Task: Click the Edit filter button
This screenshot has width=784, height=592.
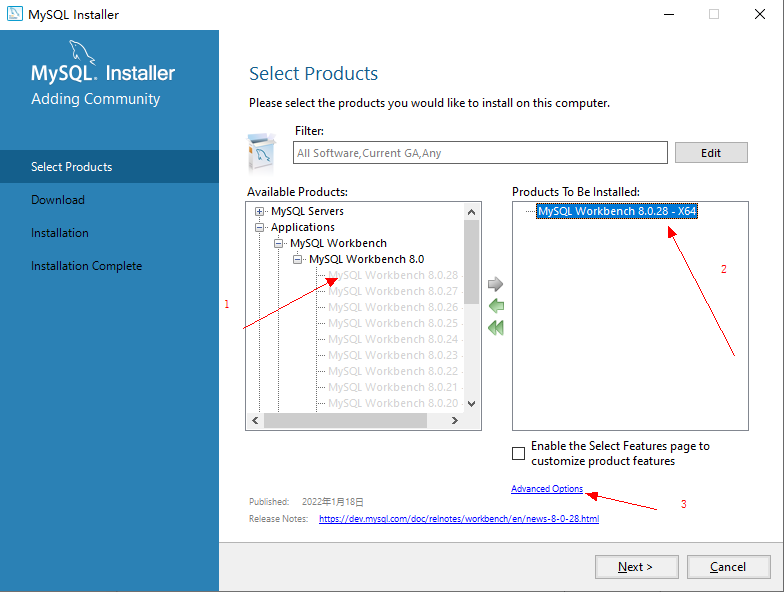Action: click(x=711, y=152)
